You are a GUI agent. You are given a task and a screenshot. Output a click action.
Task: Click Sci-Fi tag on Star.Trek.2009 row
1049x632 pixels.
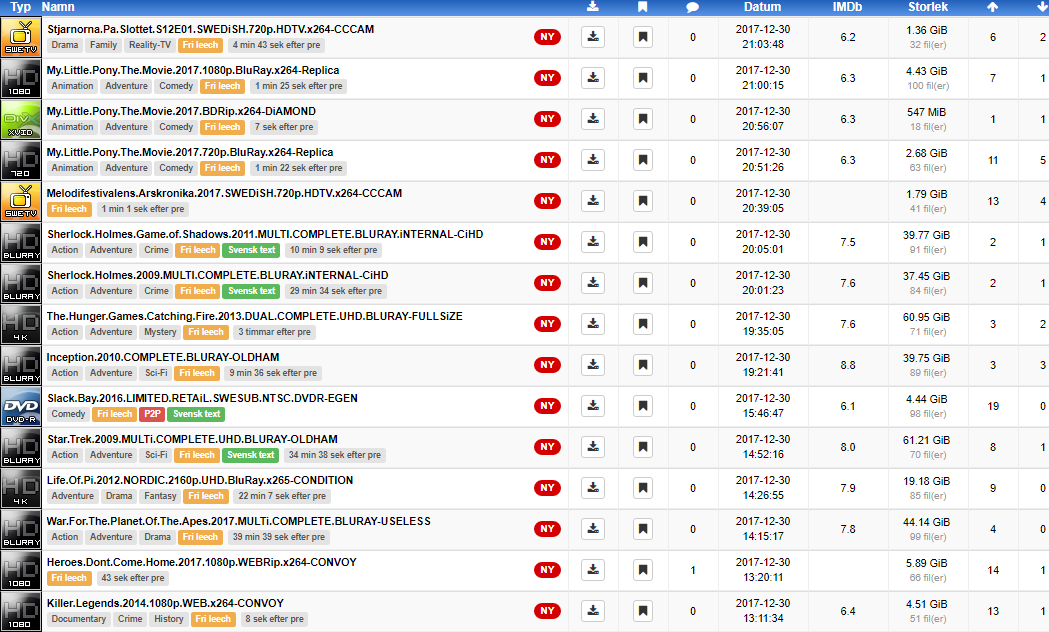point(156,455)
